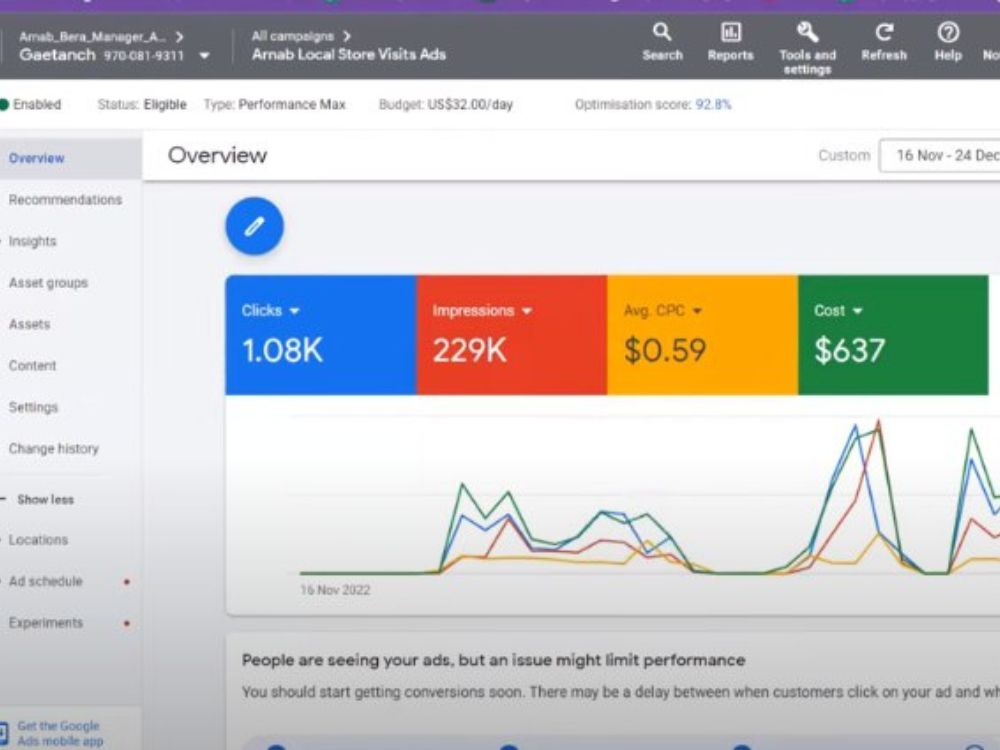Open Recommendations in the sidebar
Screen dimensions: 1000x750
(65, 200)
